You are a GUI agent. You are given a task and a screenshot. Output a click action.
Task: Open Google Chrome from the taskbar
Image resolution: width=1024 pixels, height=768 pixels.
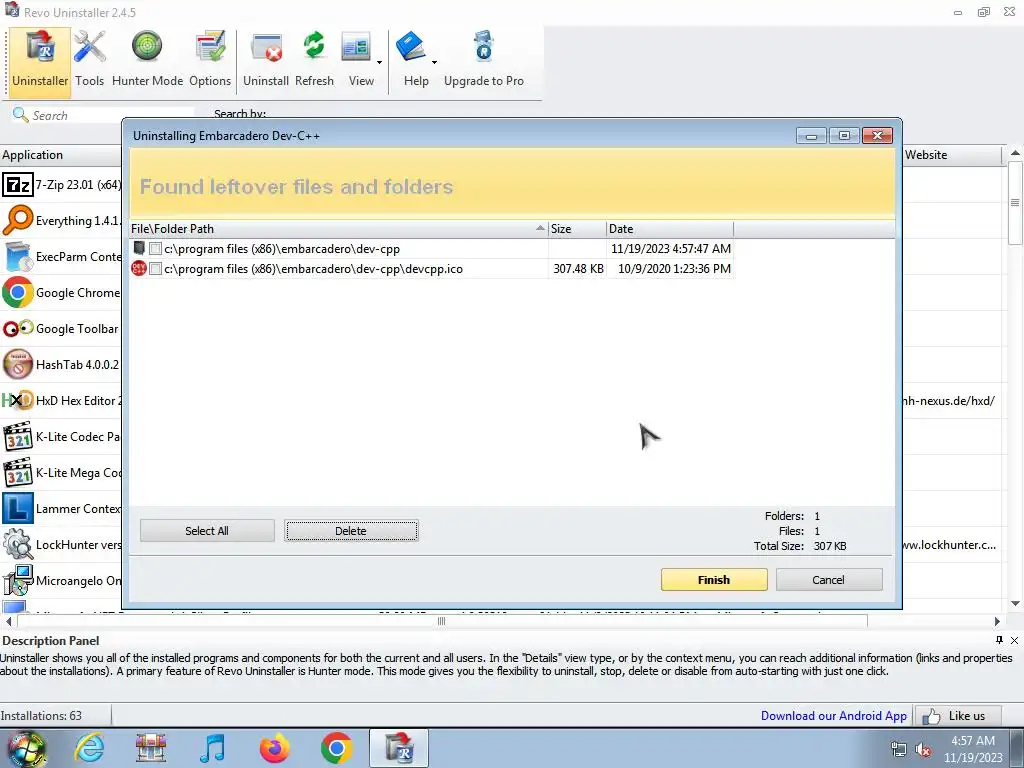pyautogui.click(x=337, y=748)
